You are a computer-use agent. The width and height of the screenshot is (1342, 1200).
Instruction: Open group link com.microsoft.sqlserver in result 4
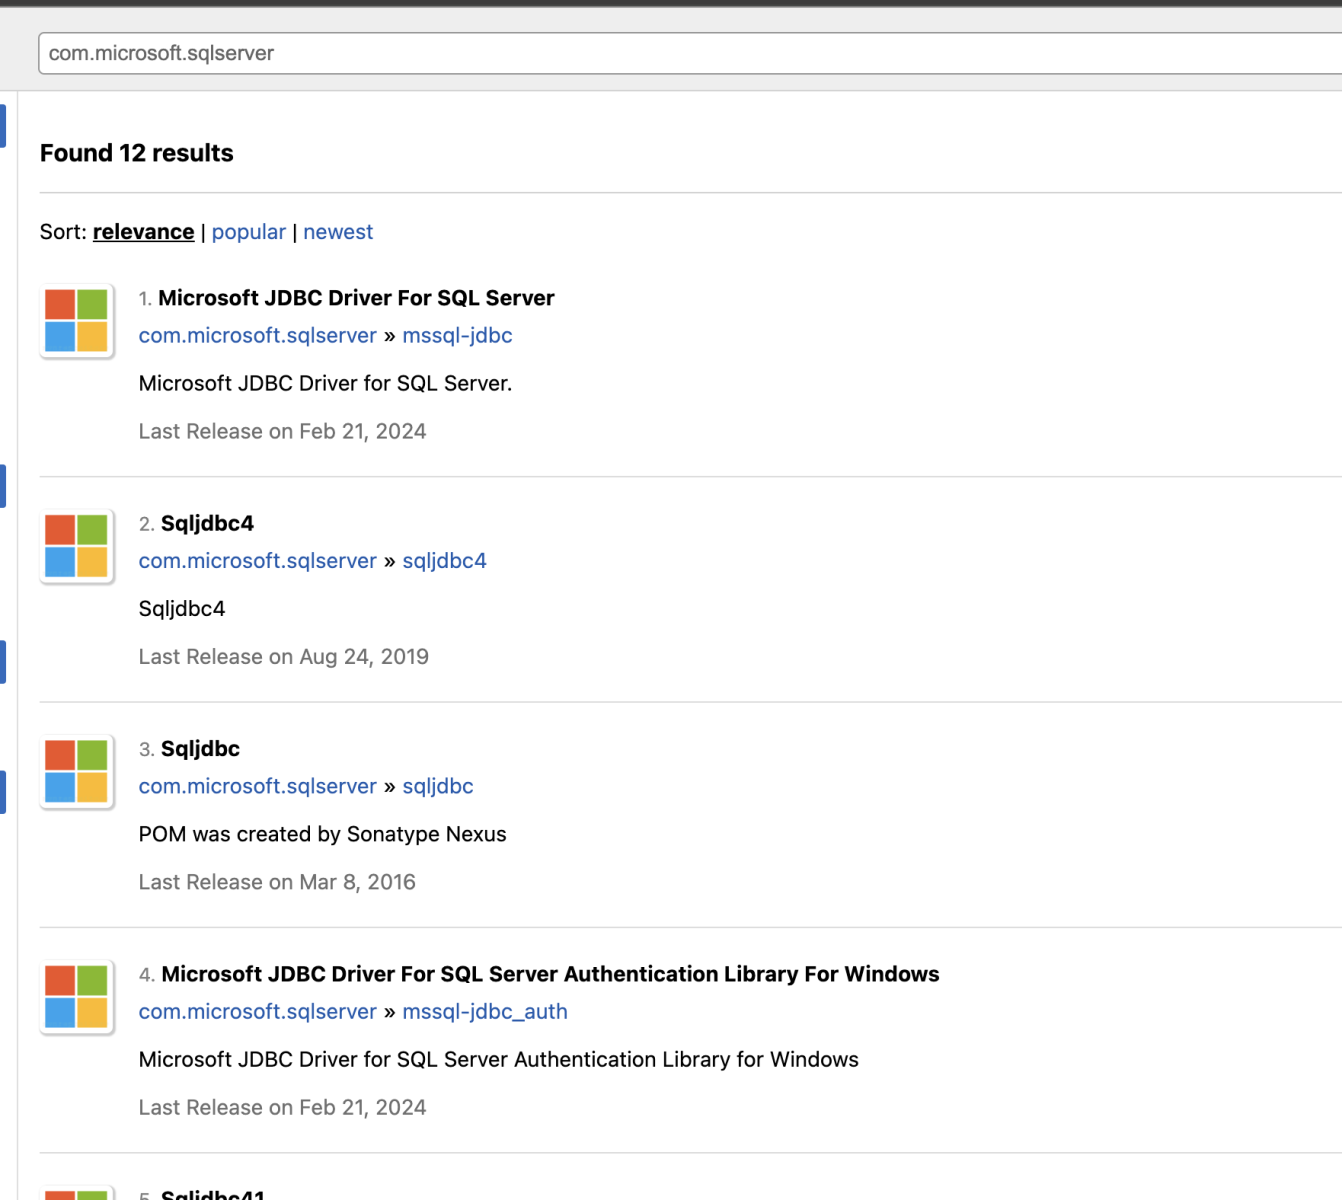pos(258,1012)
